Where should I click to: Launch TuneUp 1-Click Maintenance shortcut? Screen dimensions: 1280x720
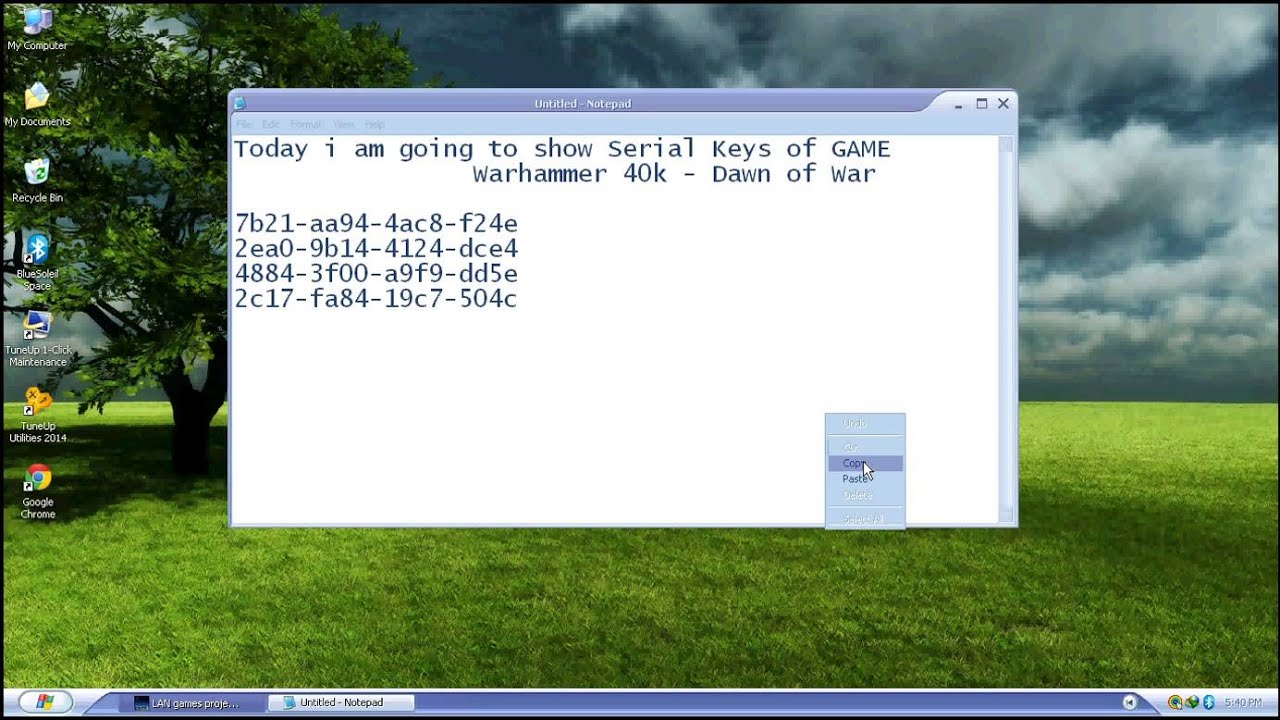[37, 339]
